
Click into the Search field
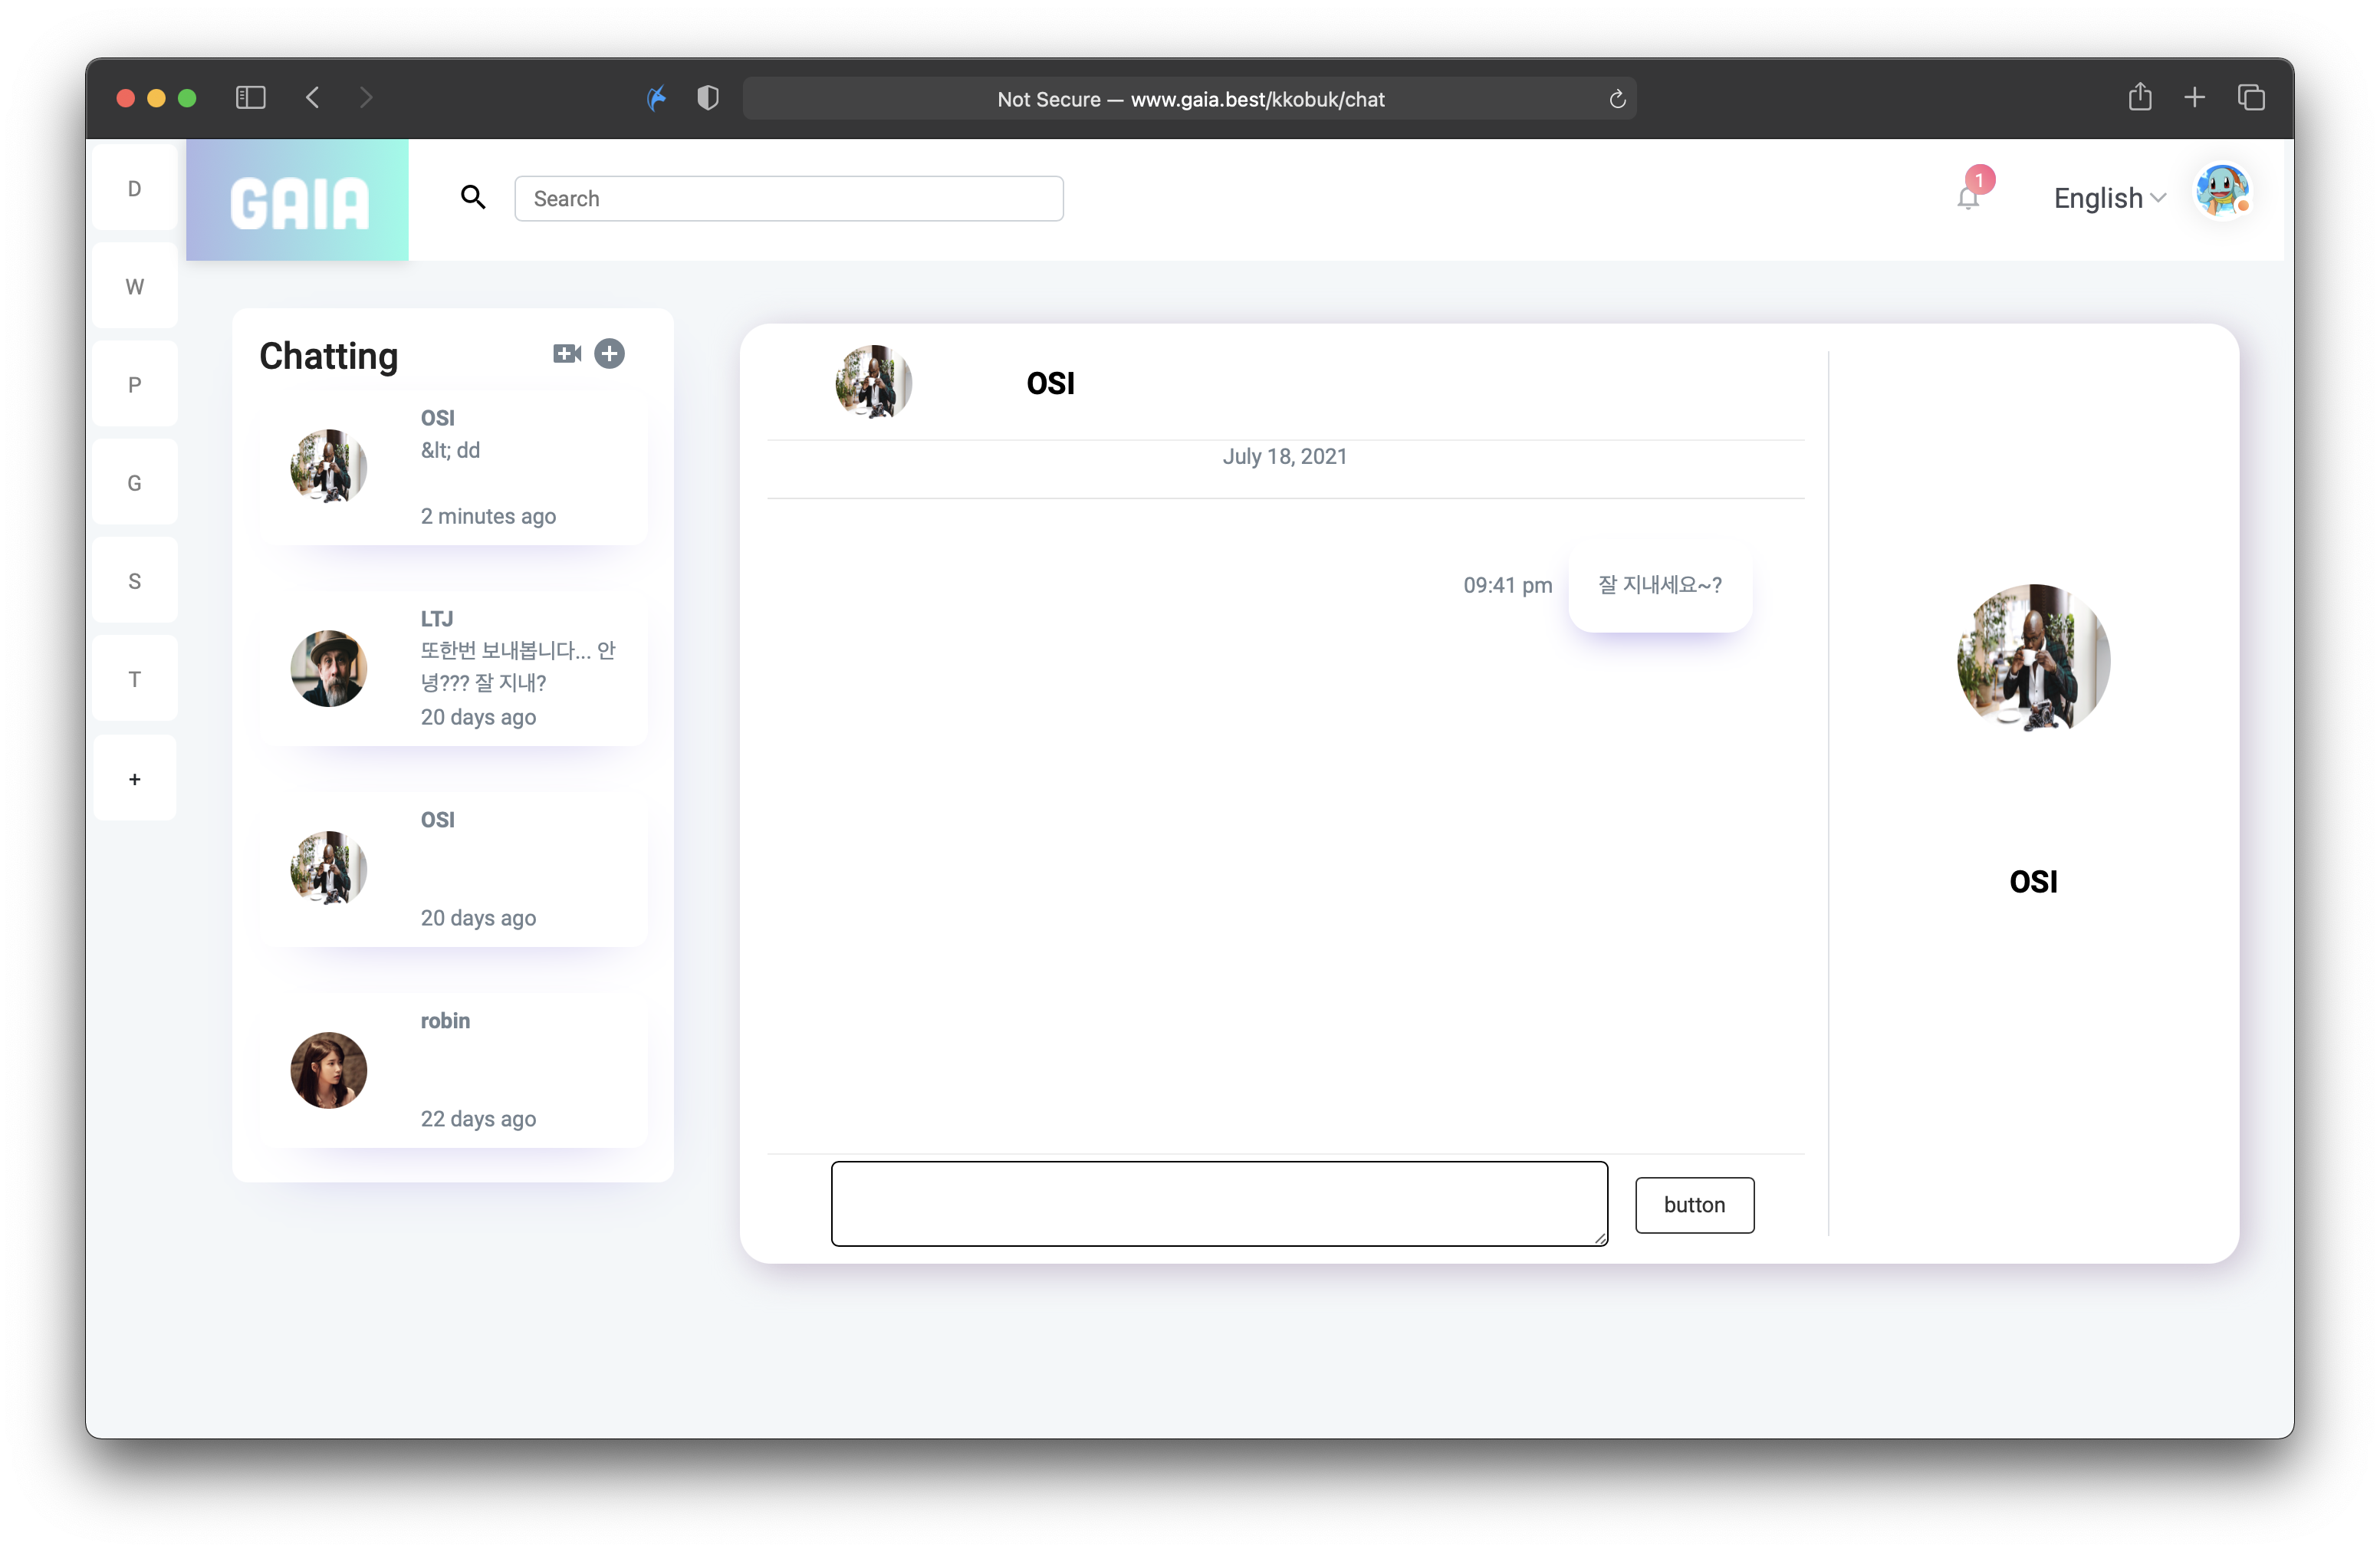point(788,199)
